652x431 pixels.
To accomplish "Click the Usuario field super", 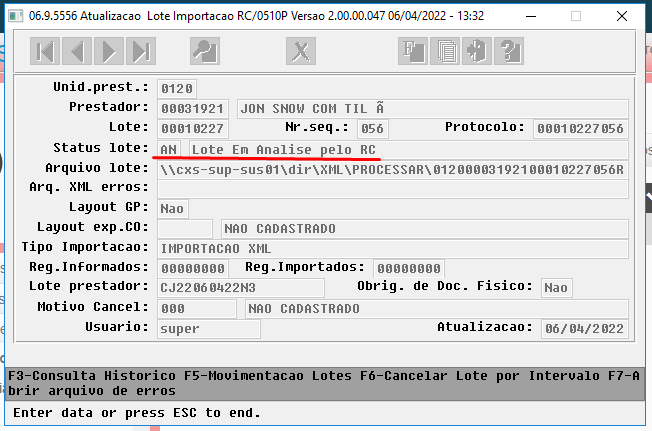I will tap(209, 329).
